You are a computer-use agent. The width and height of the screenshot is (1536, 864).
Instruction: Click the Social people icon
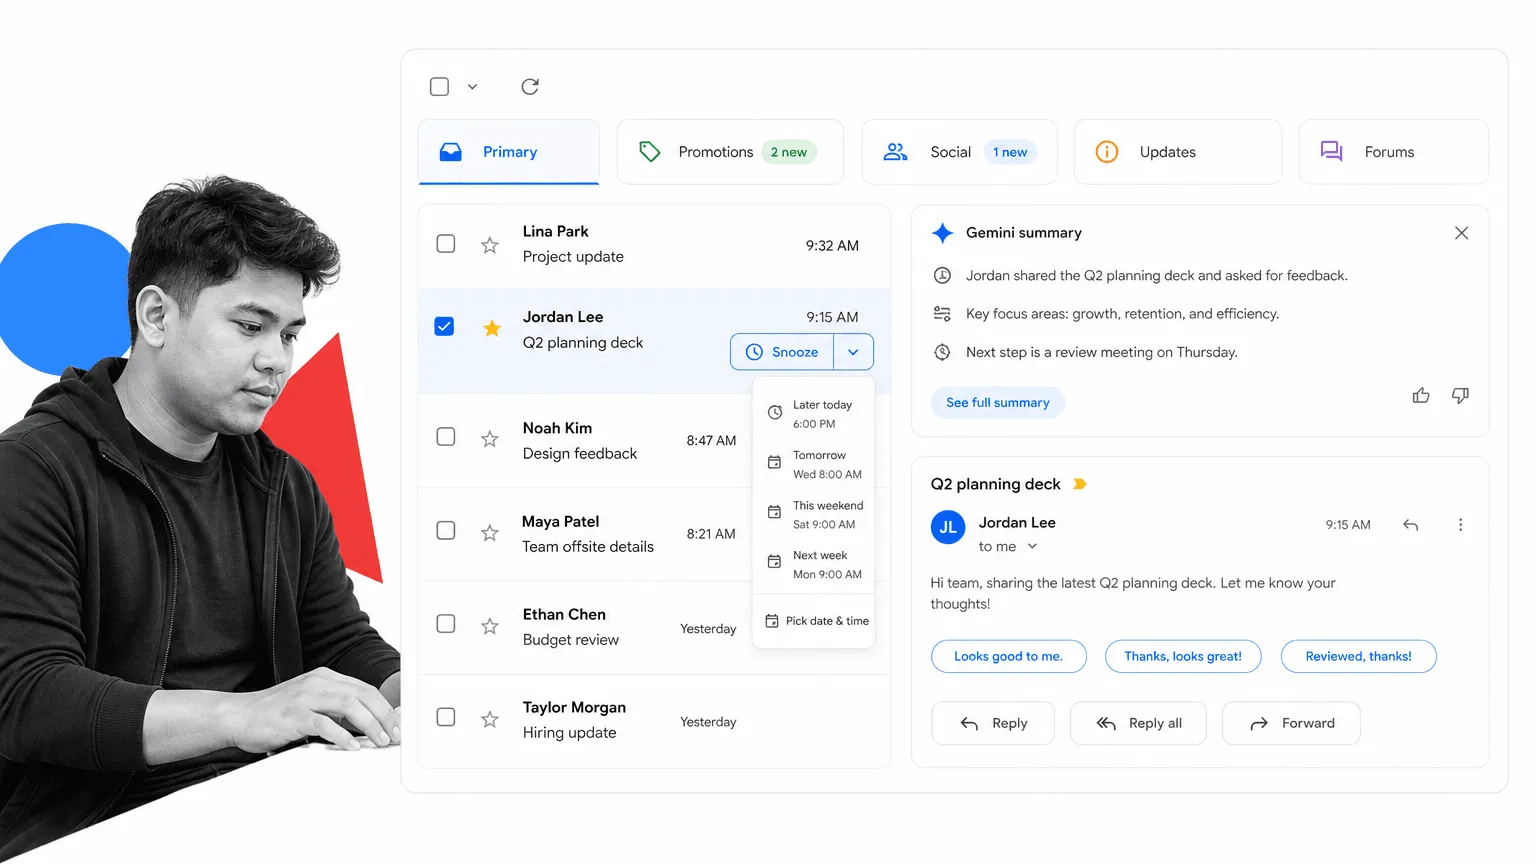895,152
